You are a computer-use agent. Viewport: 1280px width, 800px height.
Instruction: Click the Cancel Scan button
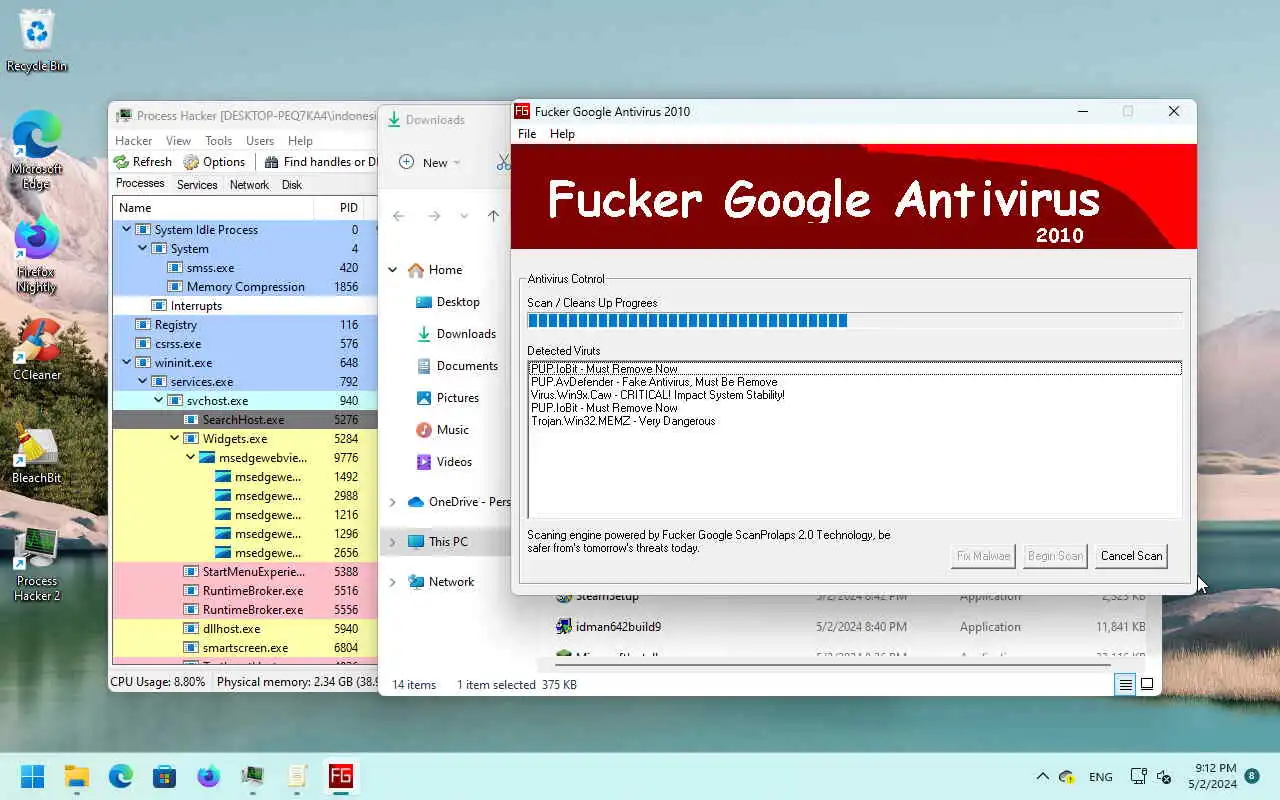pyautogui.click(x=1131, y=556)
